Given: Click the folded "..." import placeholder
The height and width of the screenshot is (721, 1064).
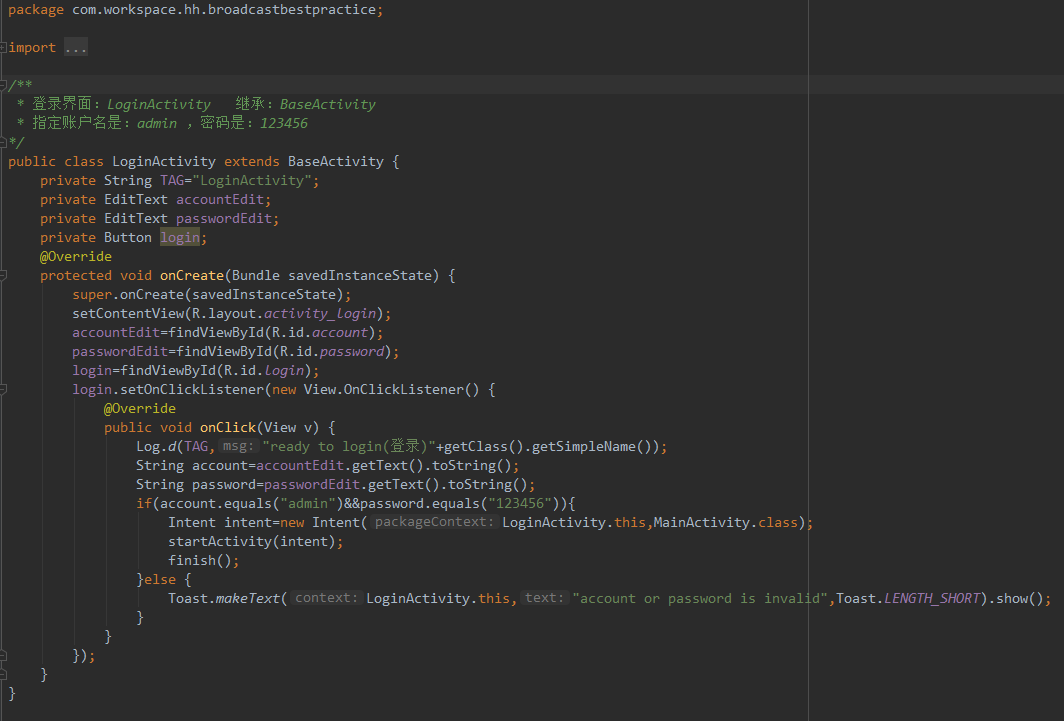Looking at the screenshot, I should click(x=76, y=47).
